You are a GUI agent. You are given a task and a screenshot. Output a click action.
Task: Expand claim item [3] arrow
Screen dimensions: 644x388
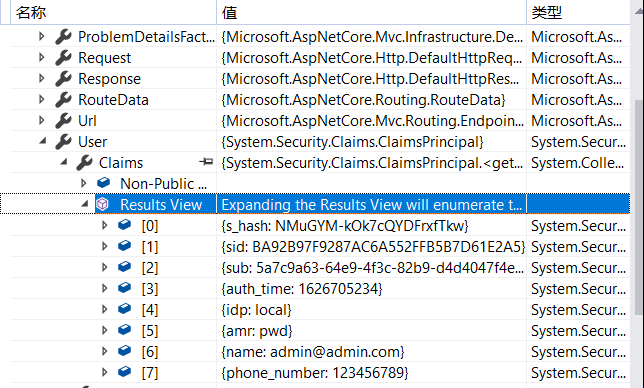[104, 288]
